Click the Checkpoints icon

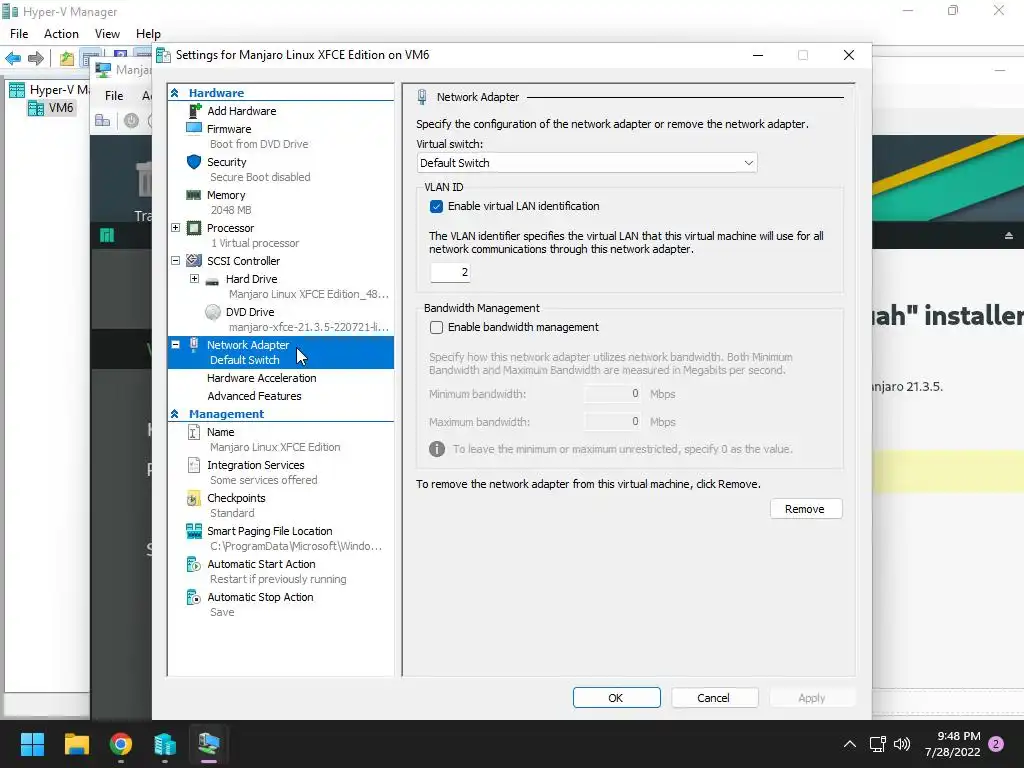[194, 498]
